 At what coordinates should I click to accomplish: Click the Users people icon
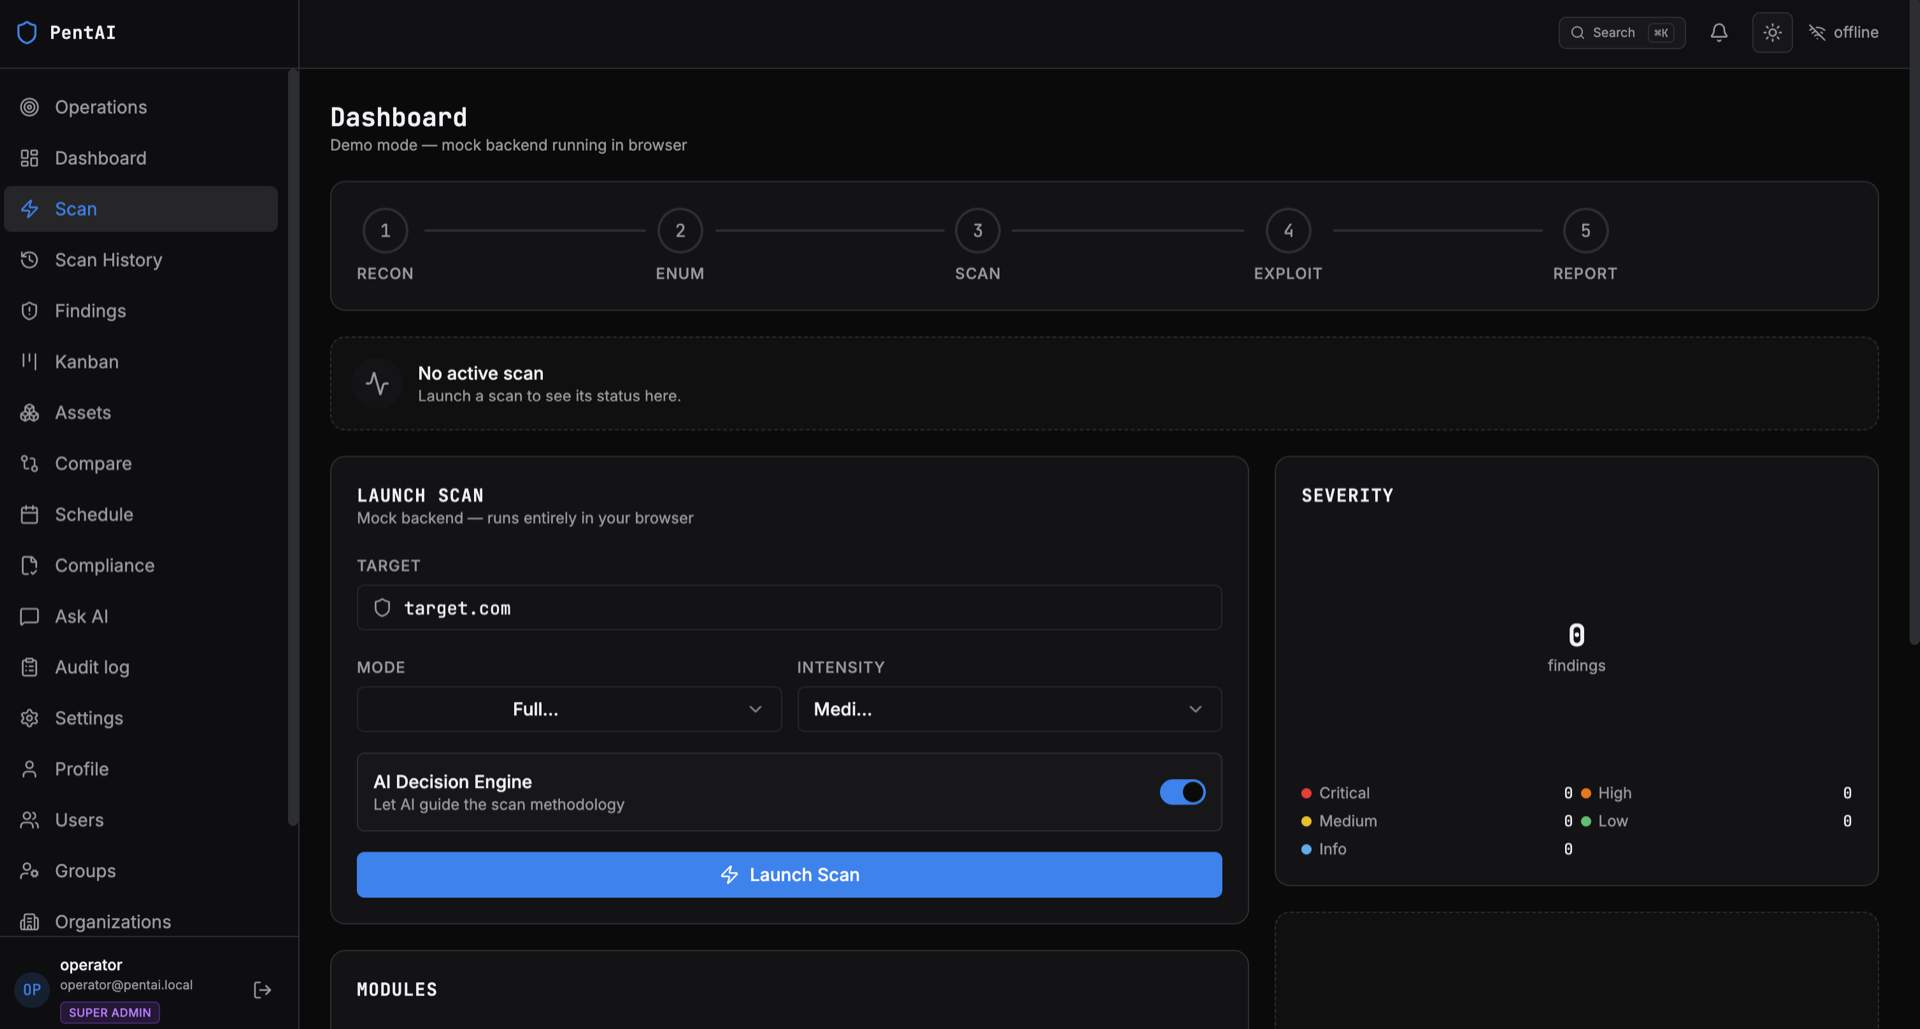pyautogui.click(x=30, y=820)
